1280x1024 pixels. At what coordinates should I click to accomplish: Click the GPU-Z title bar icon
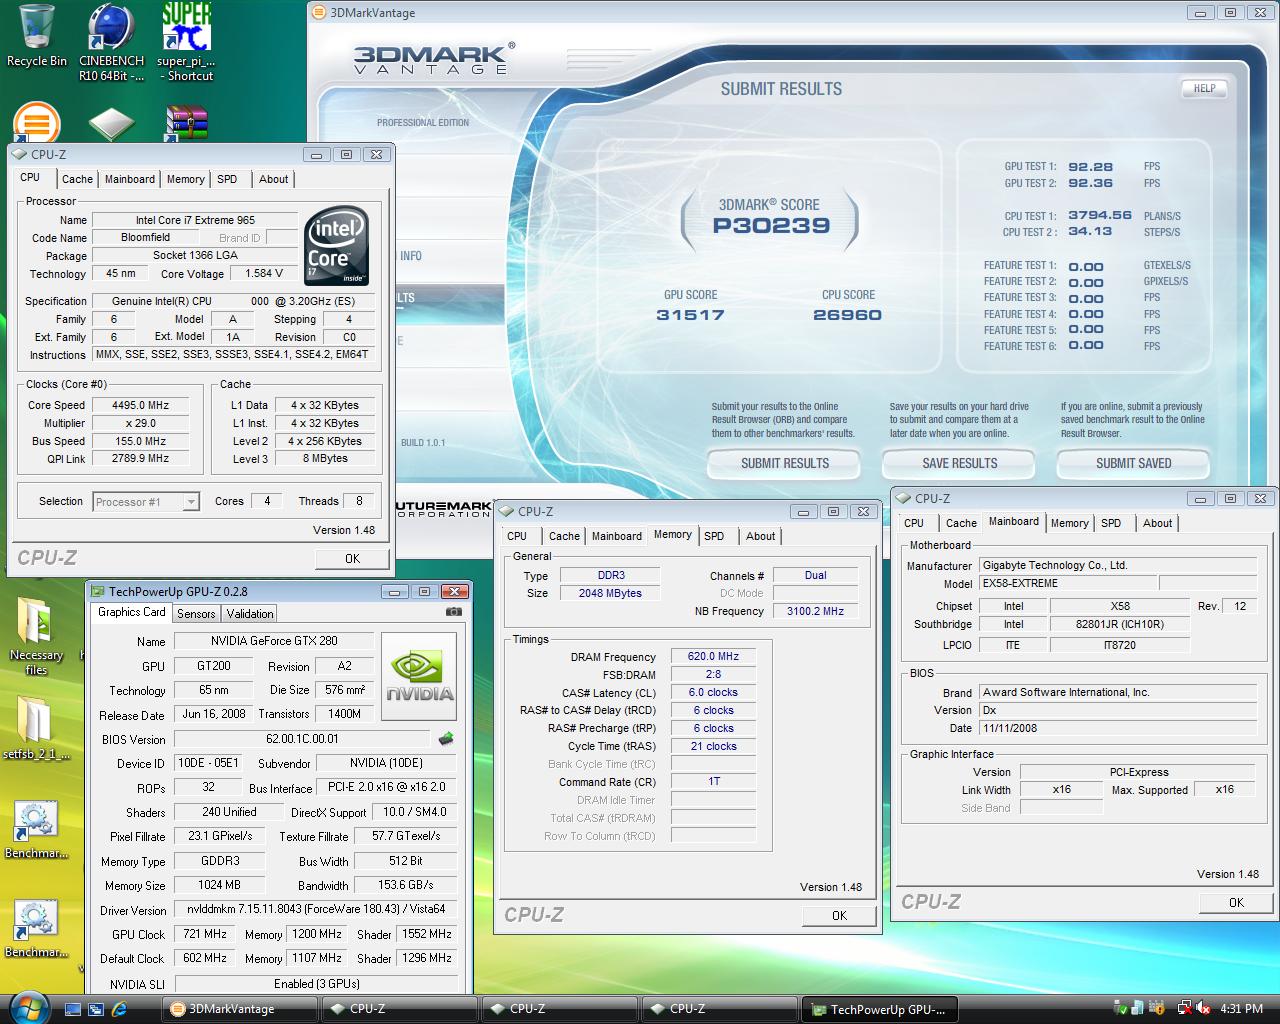click(x=97, y=591)
